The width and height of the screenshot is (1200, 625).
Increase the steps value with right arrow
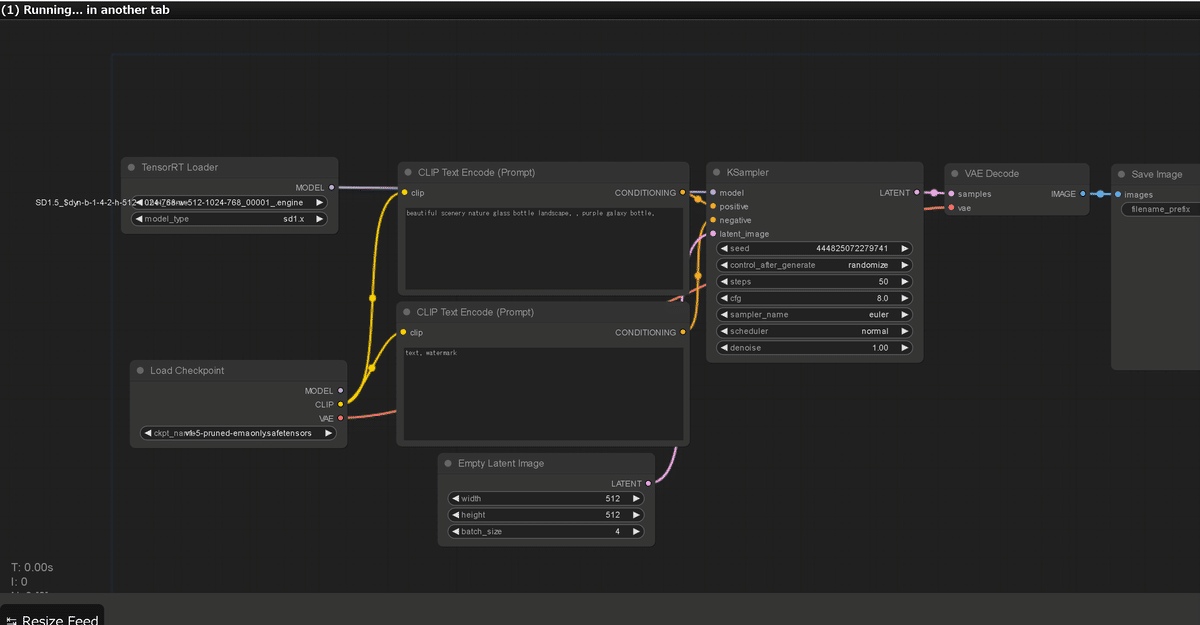(904, 282)
